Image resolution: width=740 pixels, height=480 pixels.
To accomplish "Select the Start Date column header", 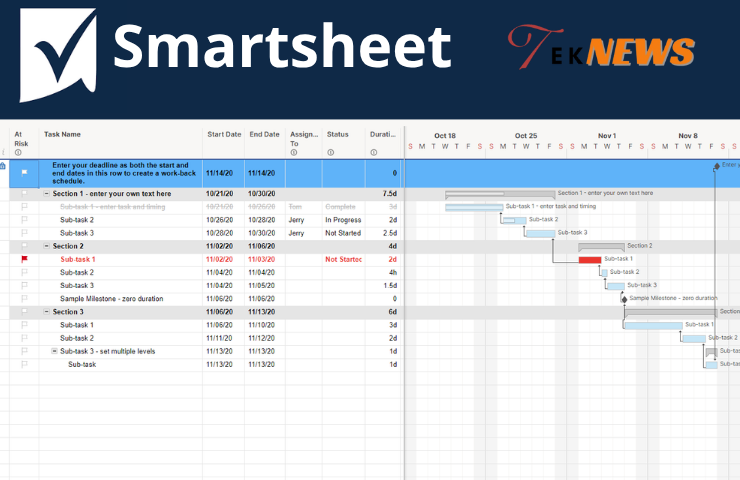I will point(224,142).
